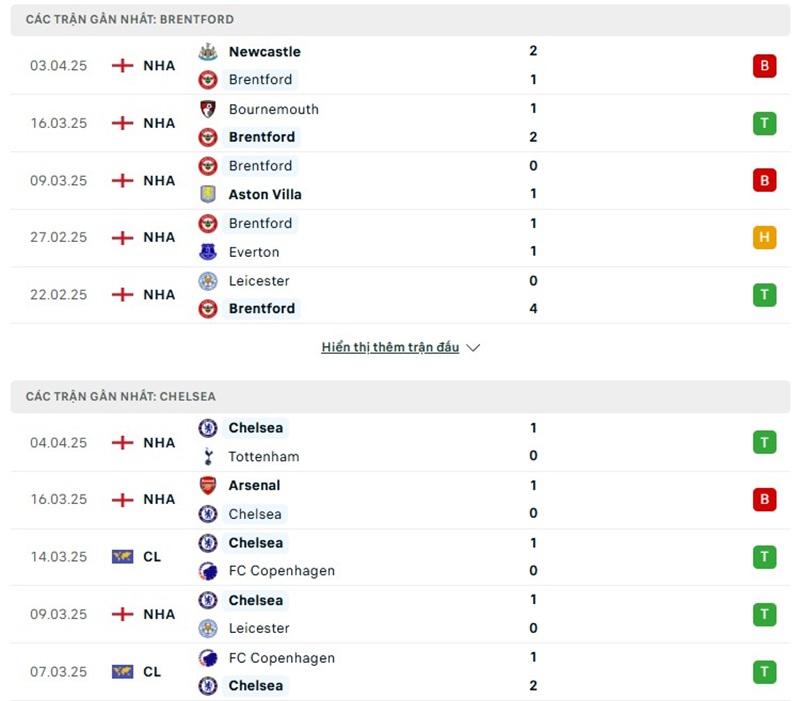Click the green T result badge for 16.03.25

pos(764,123)
